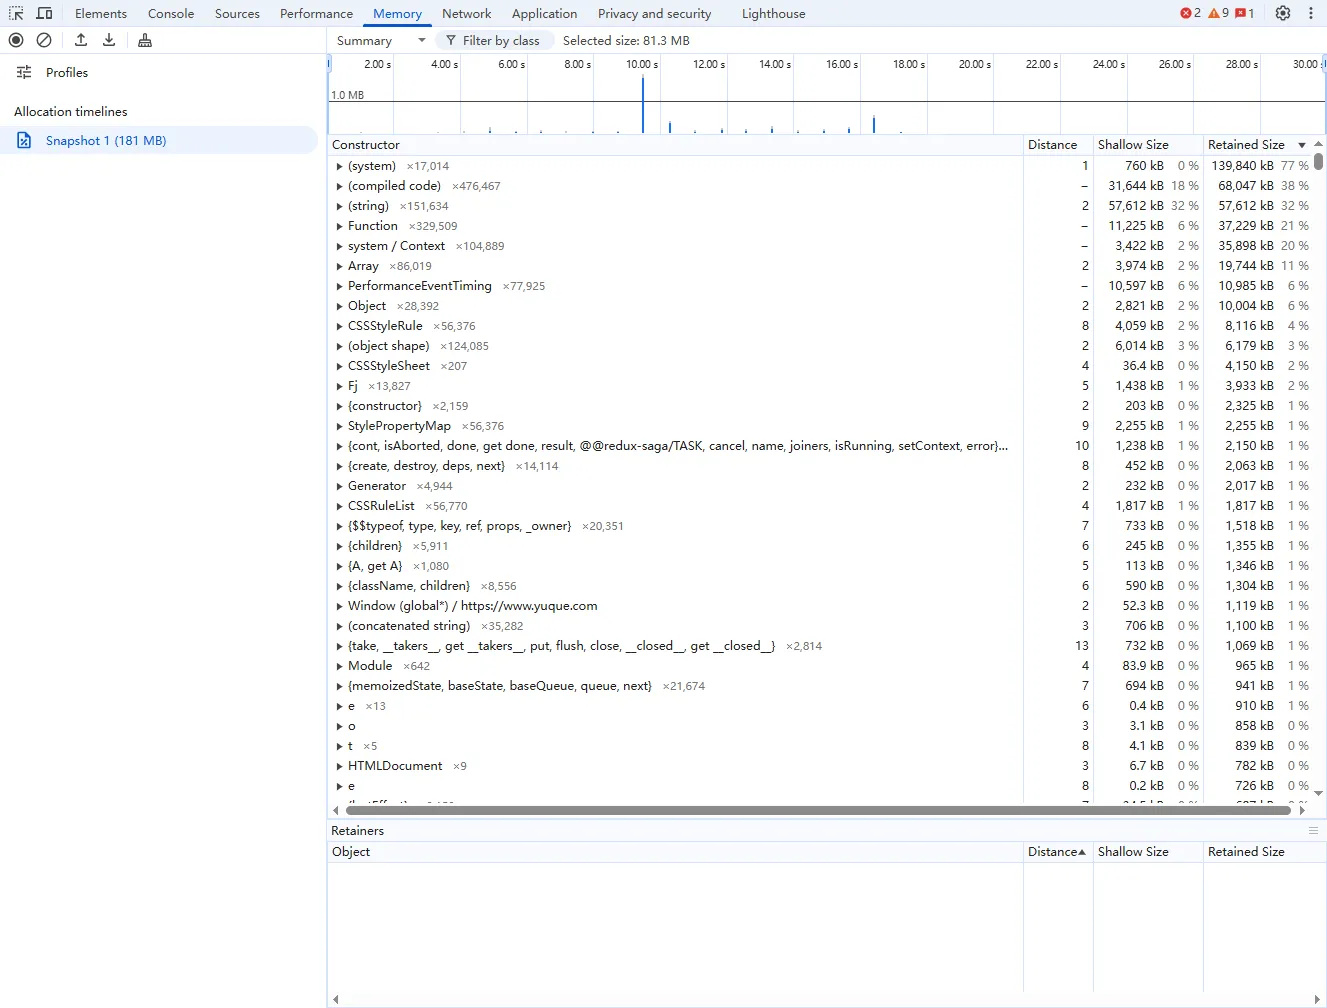The width and height of the screenshot is (1327, 1008).
Task: Toggle the device toolbar icon
Action: (44, 14)
